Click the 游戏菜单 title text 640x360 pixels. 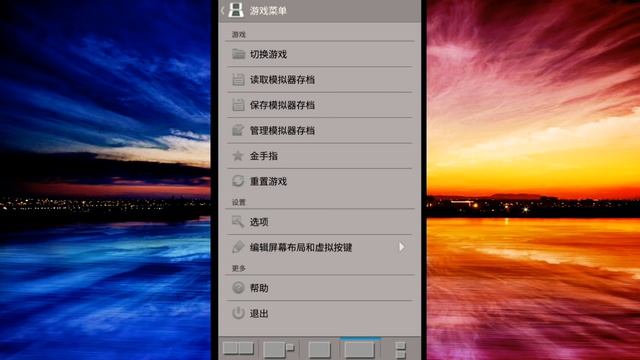268,11
